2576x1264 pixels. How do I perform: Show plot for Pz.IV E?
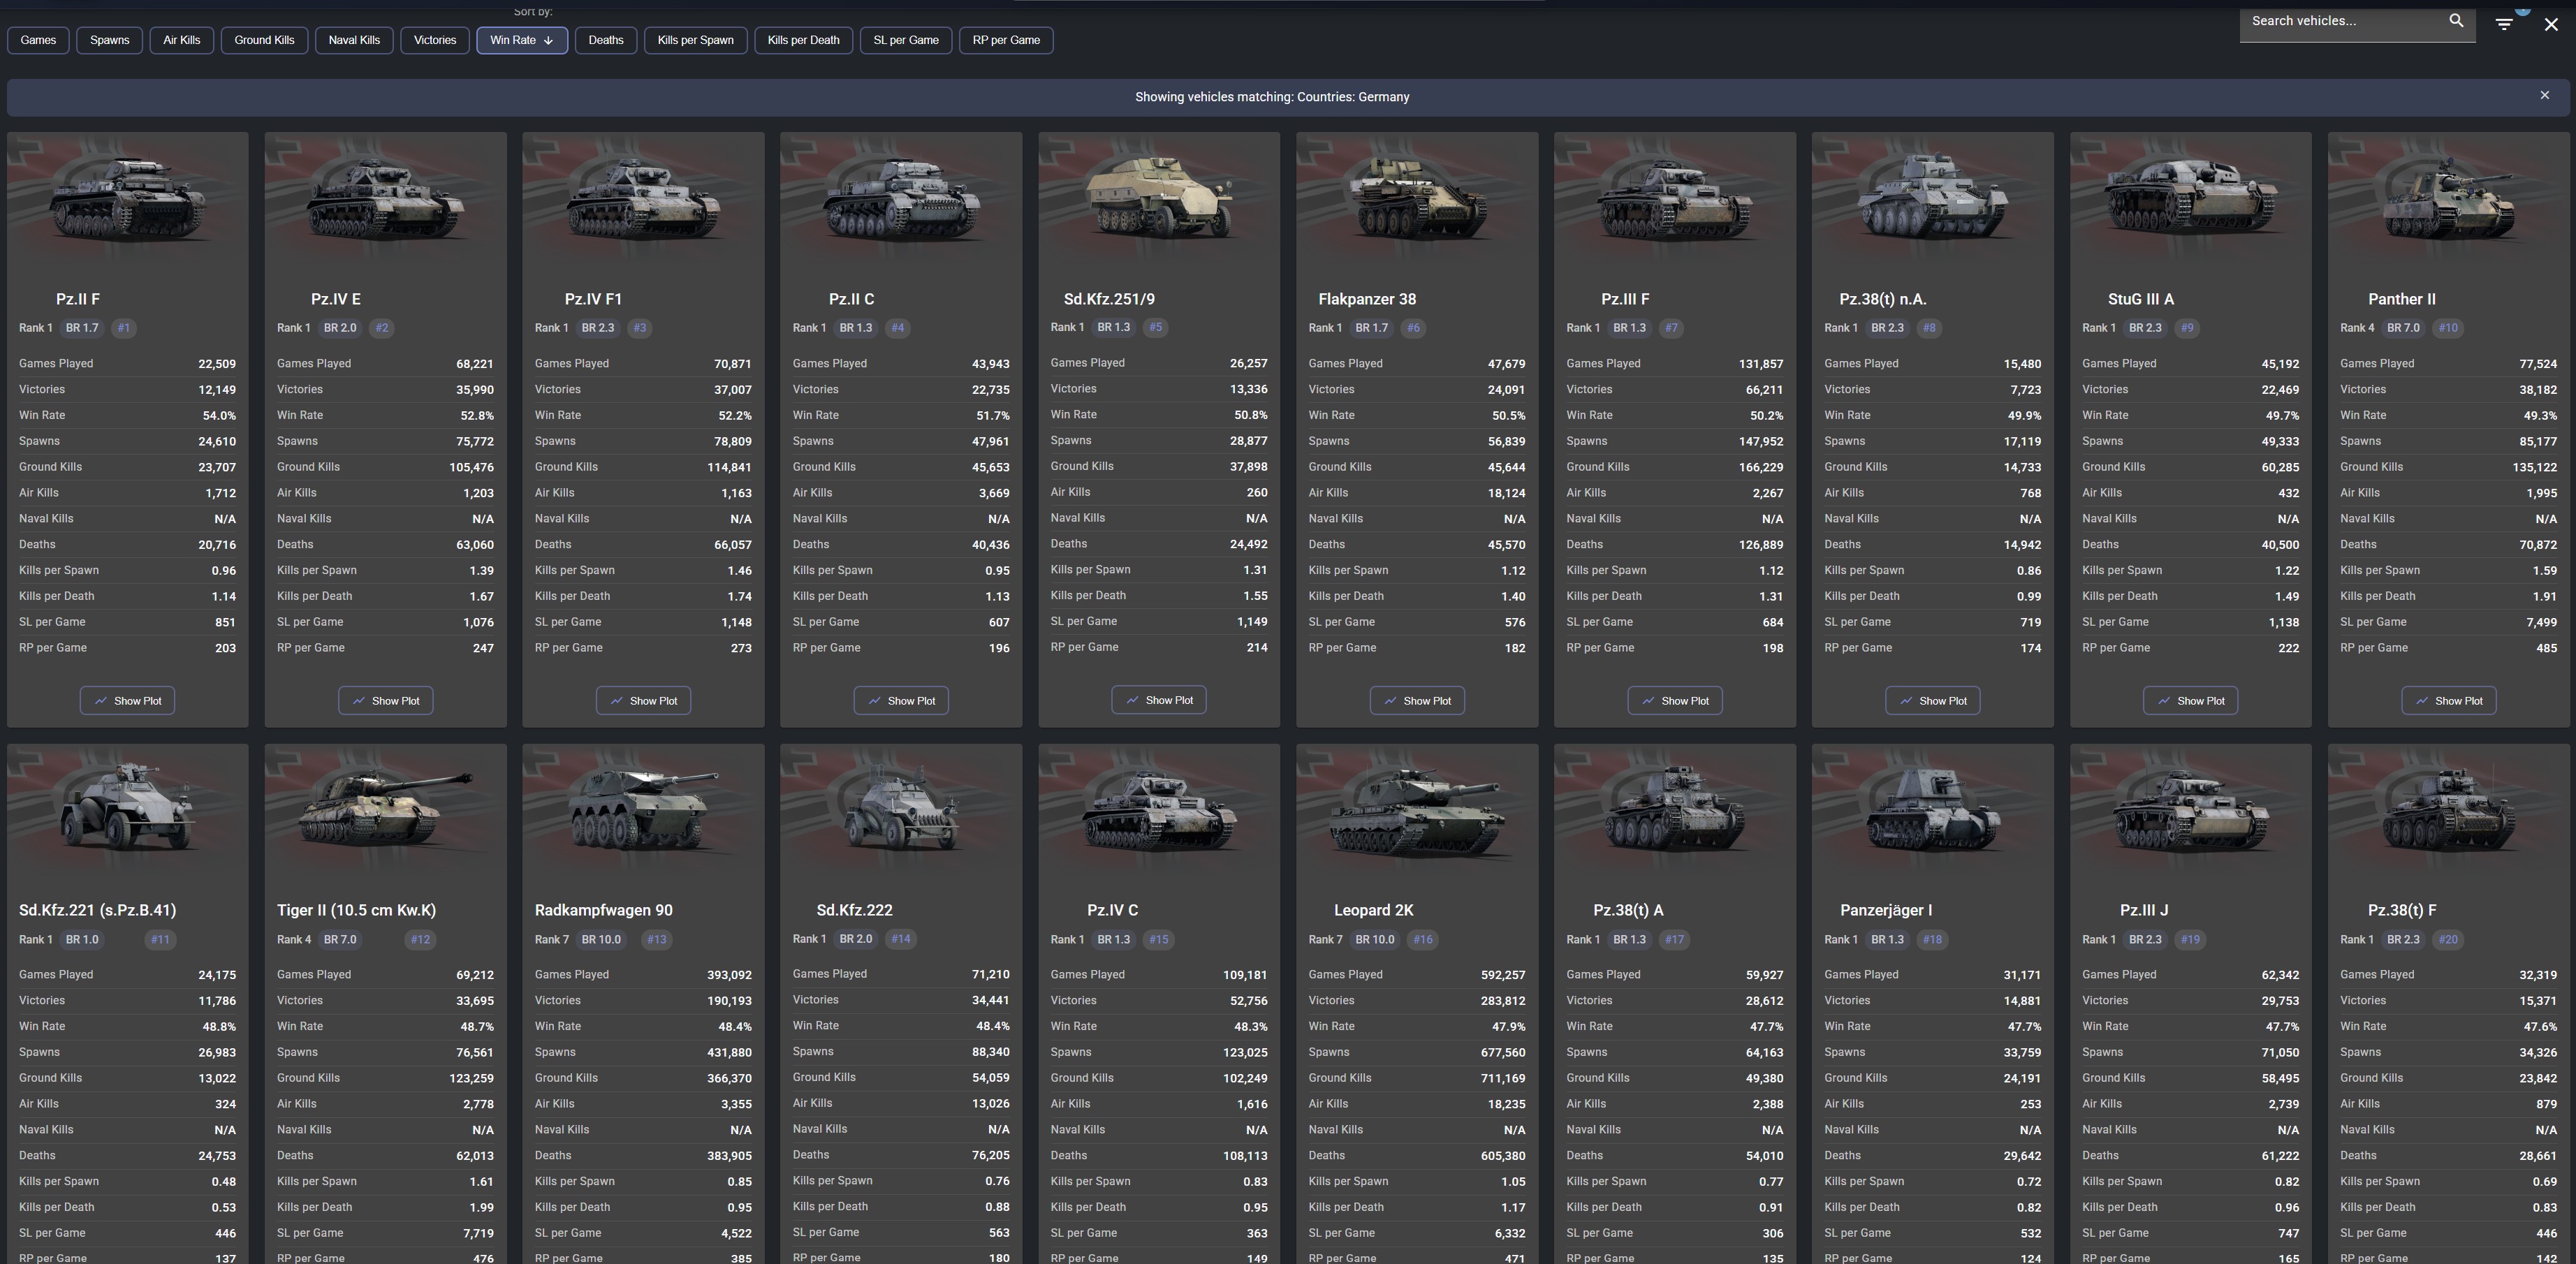[x=386, y=701]
